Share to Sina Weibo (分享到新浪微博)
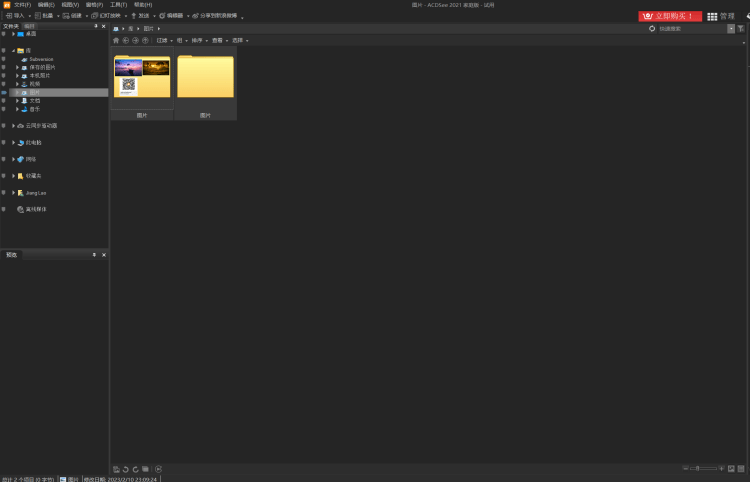This screenshot has height=482, width=750. pos(215,16)
